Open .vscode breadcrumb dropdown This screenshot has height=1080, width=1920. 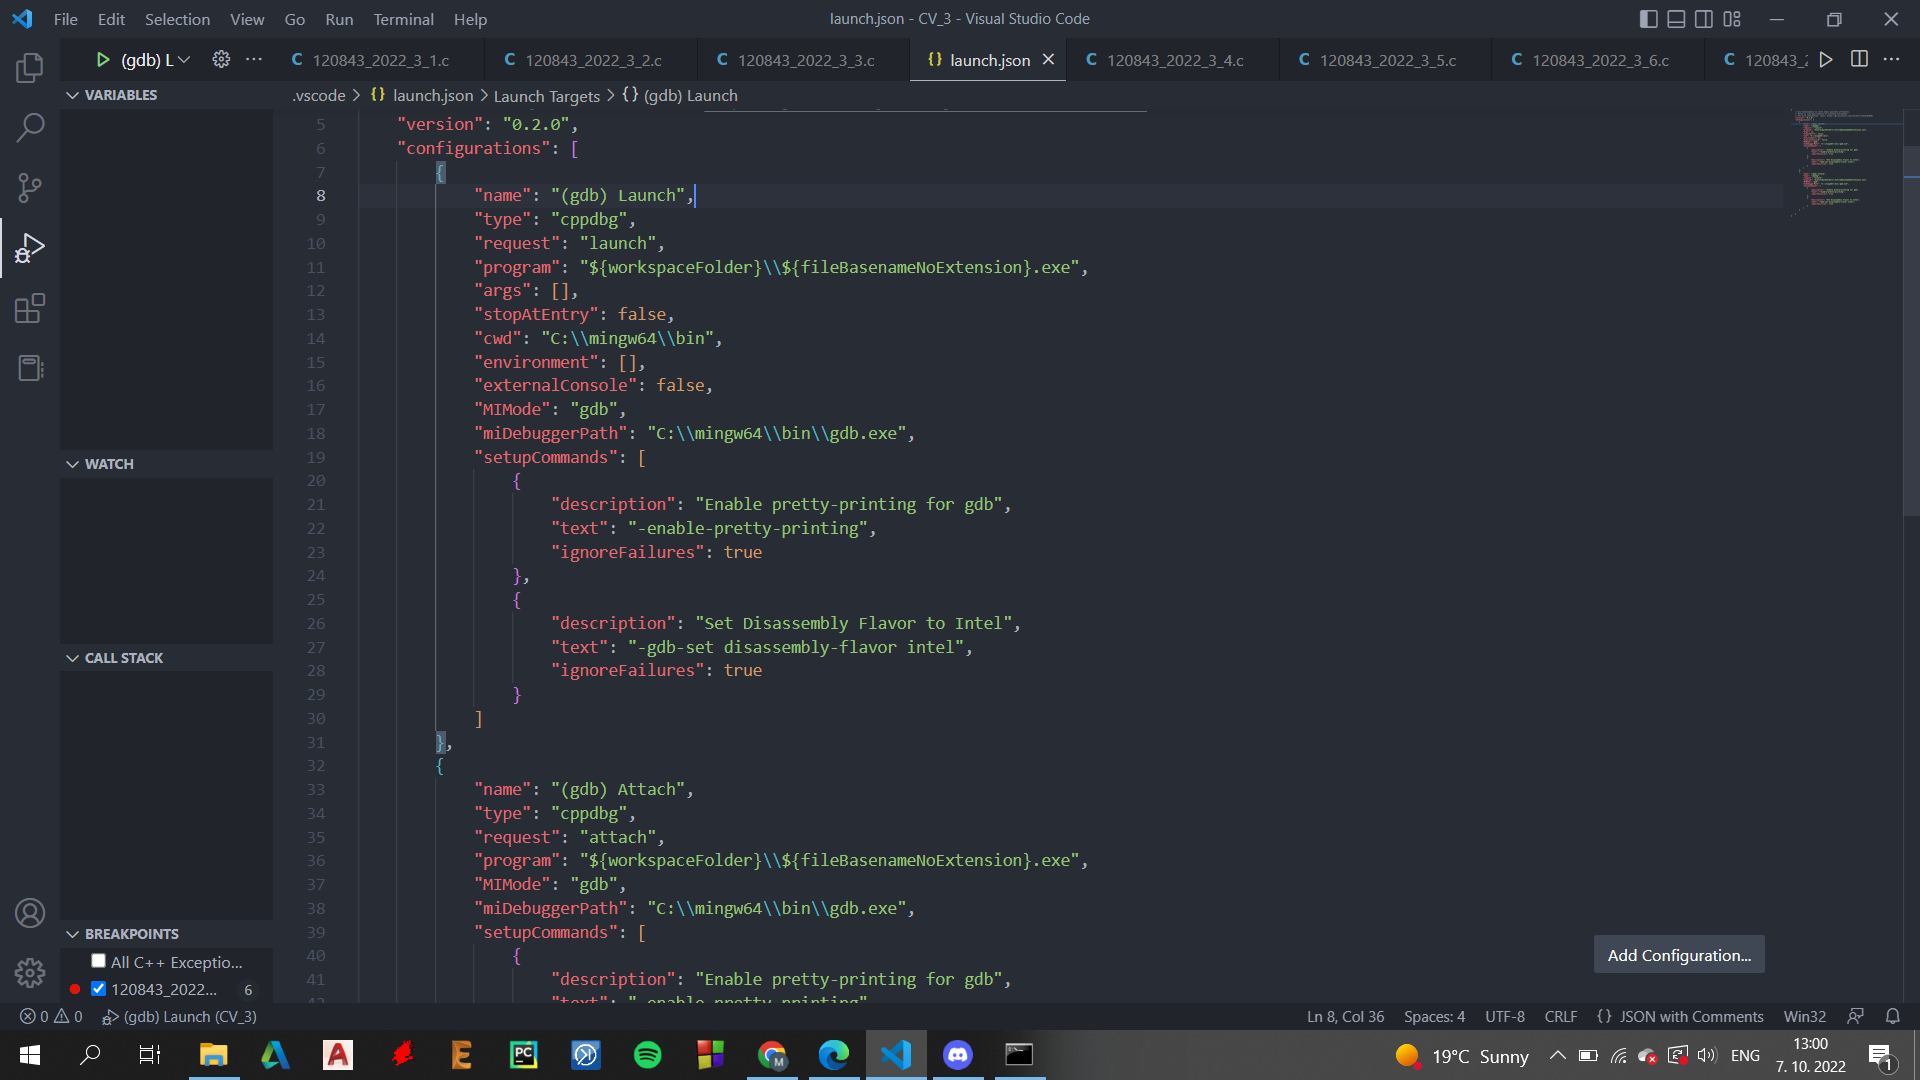coord(319,95)
